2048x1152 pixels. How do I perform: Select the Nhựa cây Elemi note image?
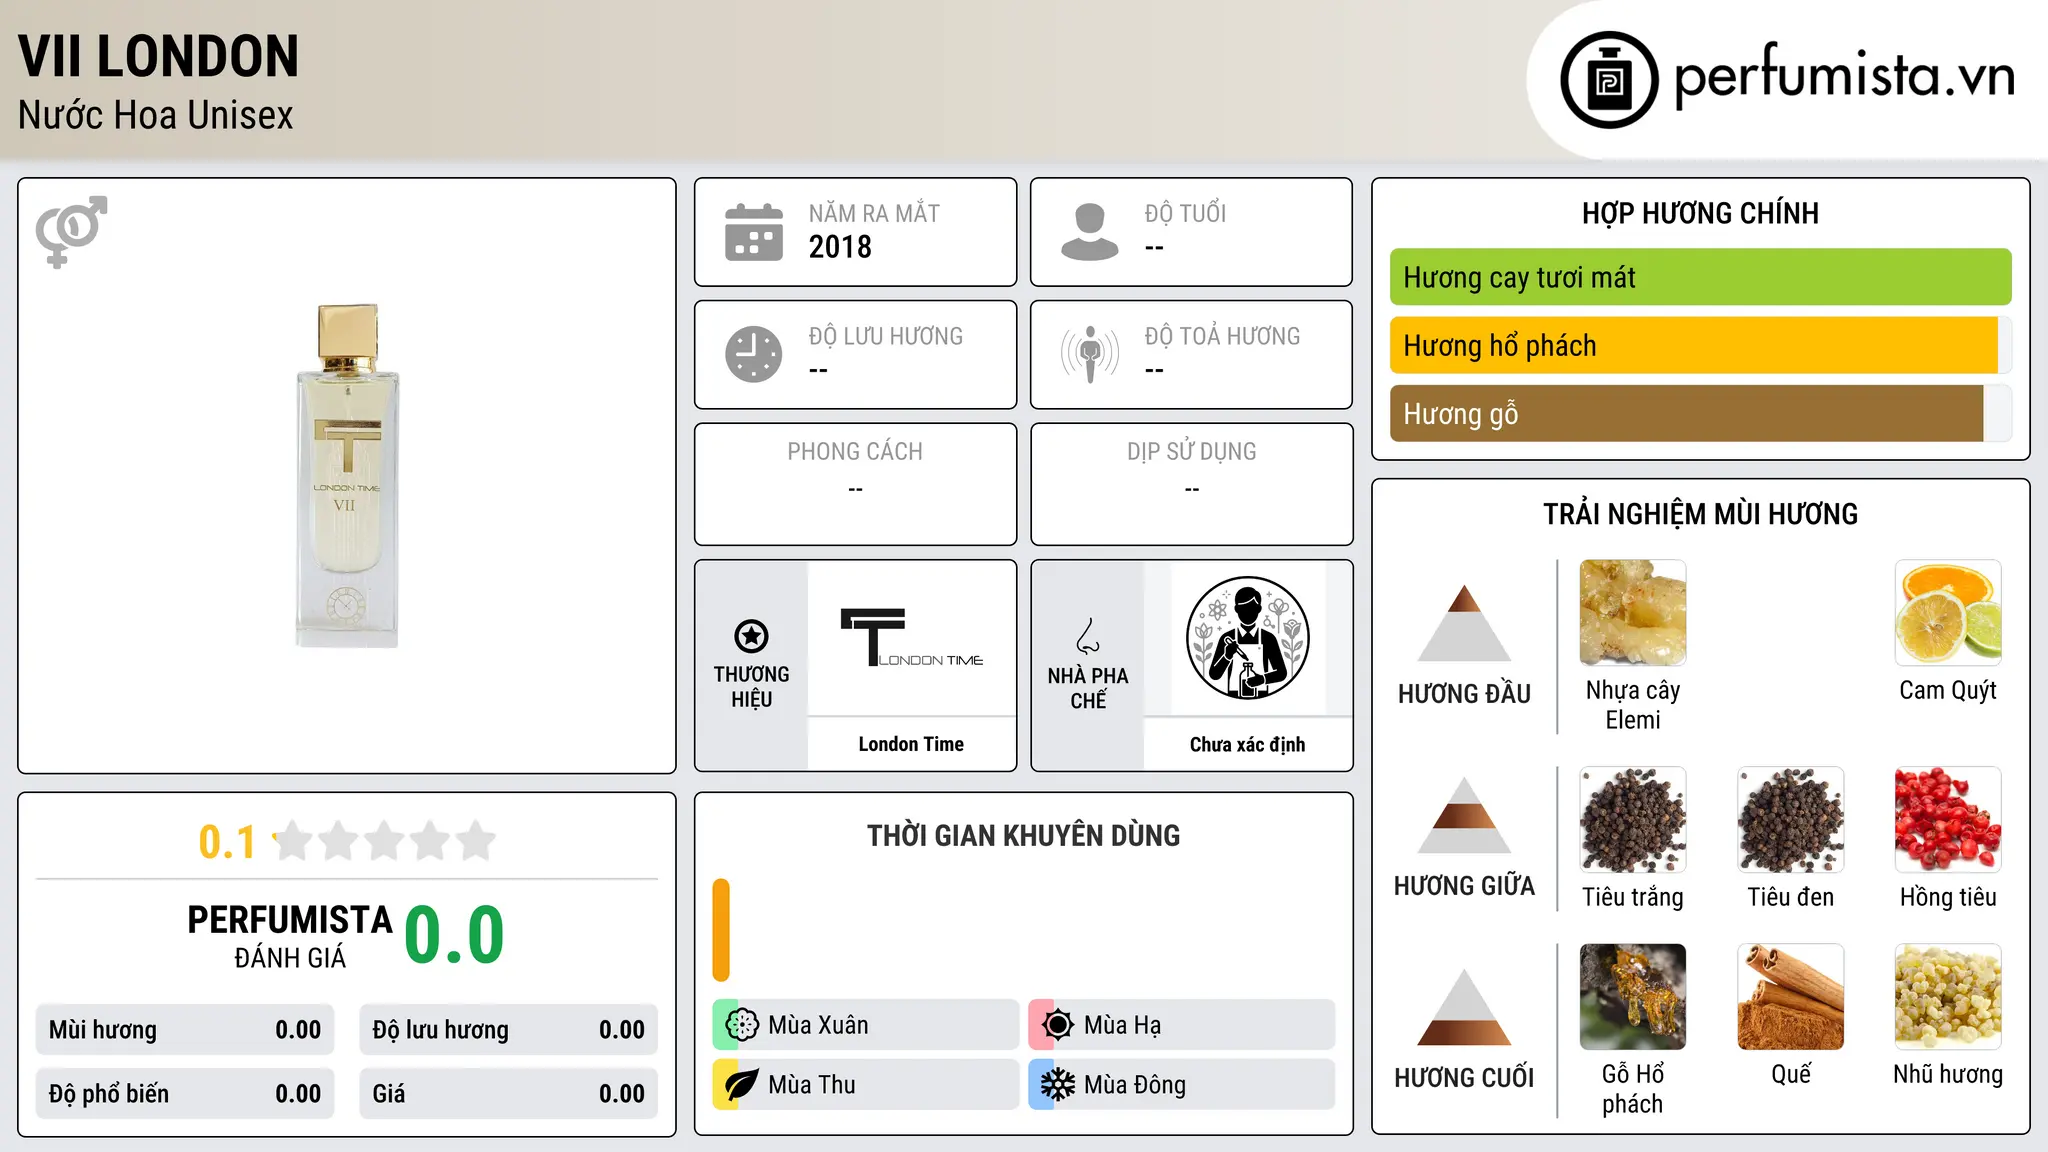pos(1633,613)
